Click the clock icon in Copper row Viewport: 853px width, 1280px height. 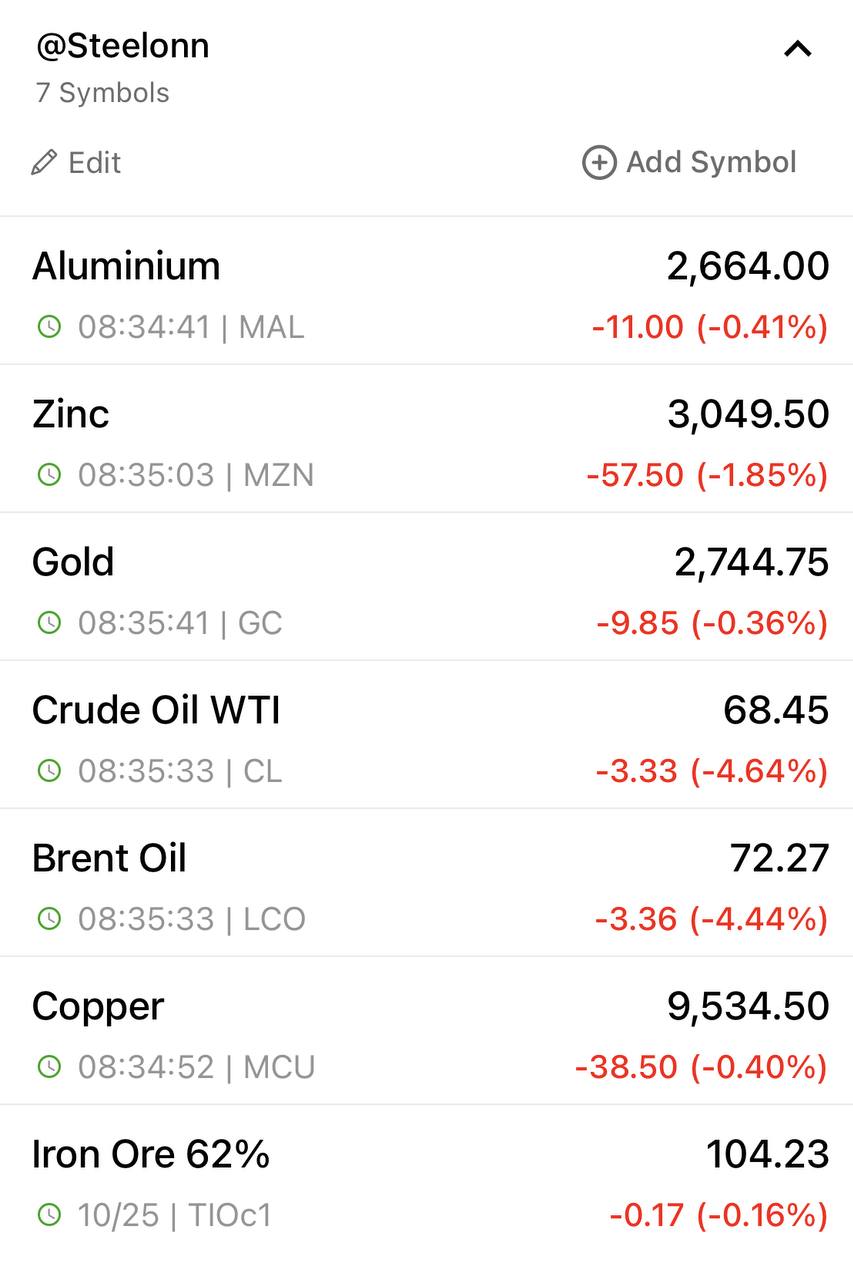49,1066
